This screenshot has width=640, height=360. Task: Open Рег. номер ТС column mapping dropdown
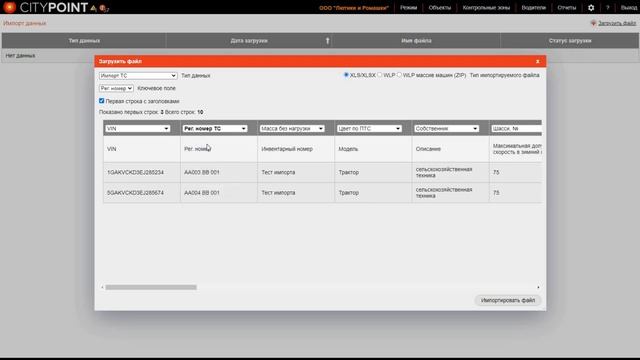[x=215, y=129]
